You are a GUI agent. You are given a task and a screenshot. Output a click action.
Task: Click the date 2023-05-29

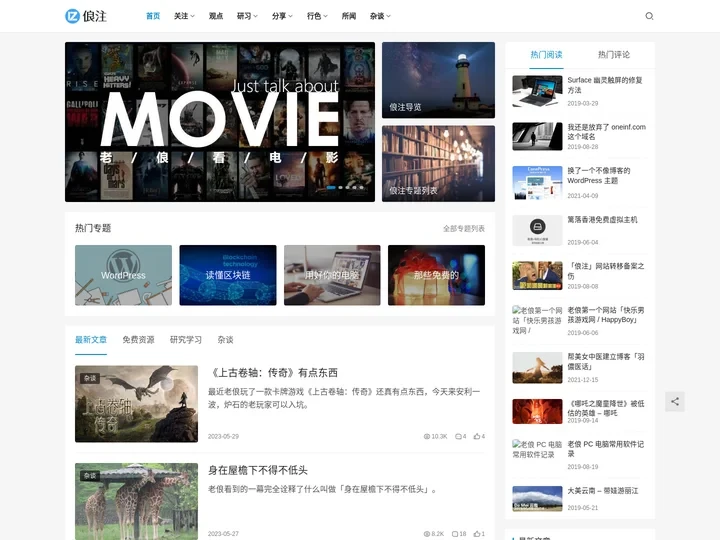(x=223, y=436)
